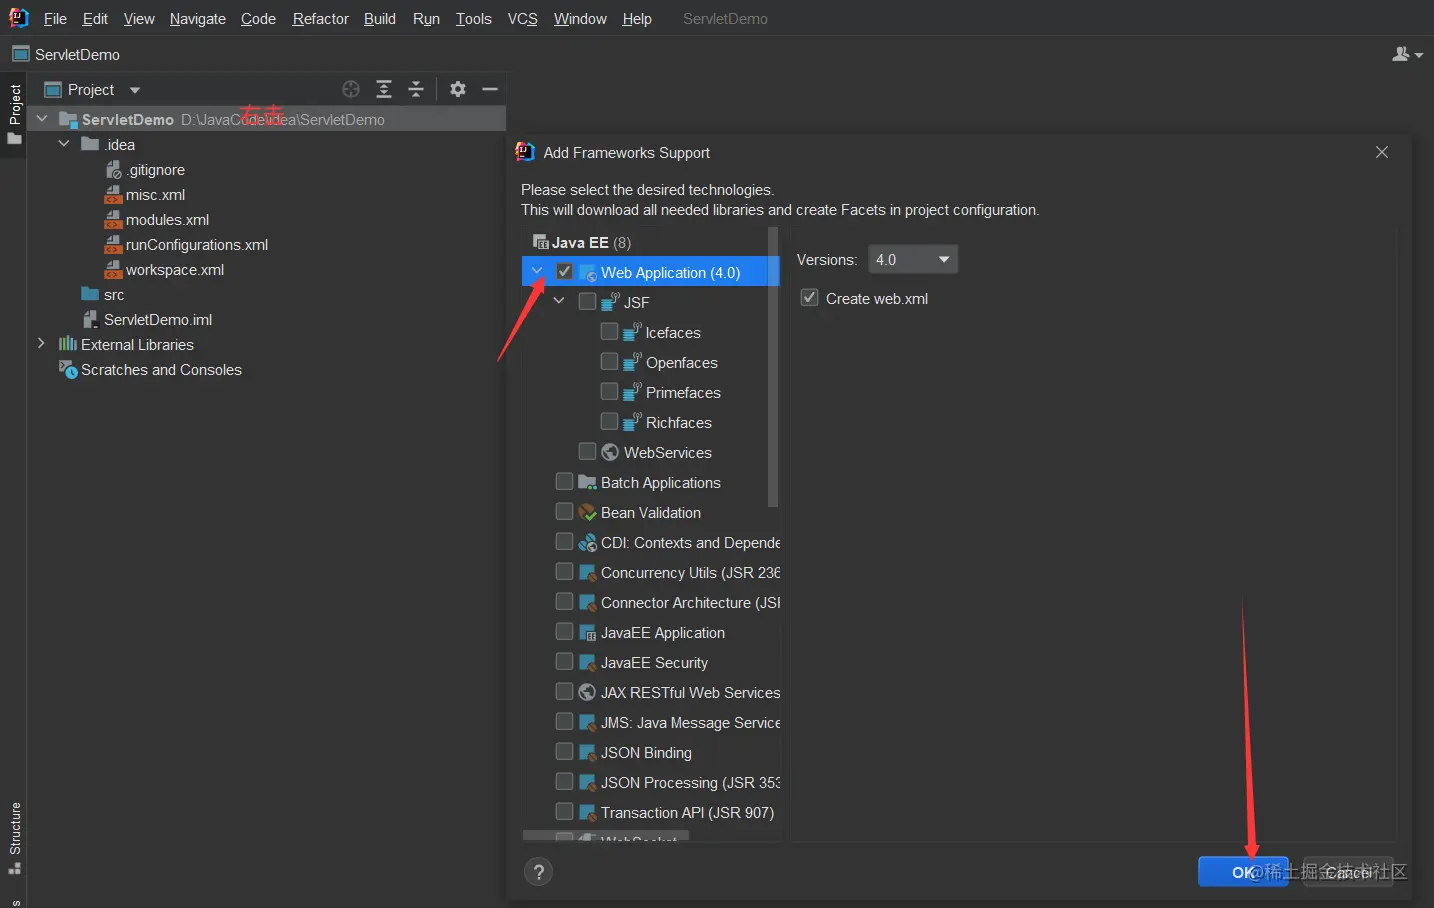Viewport: 1434px width, 908px height.
Task: Check the Richfaces checkbox
Action: pyautogui.click(x=610, y=421)
